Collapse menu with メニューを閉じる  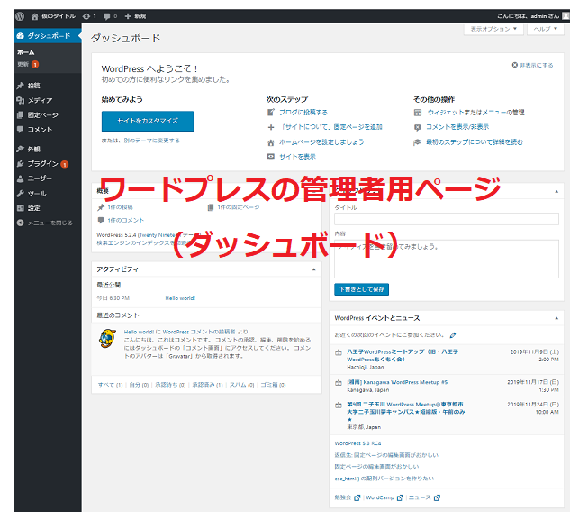click(45, 223)
